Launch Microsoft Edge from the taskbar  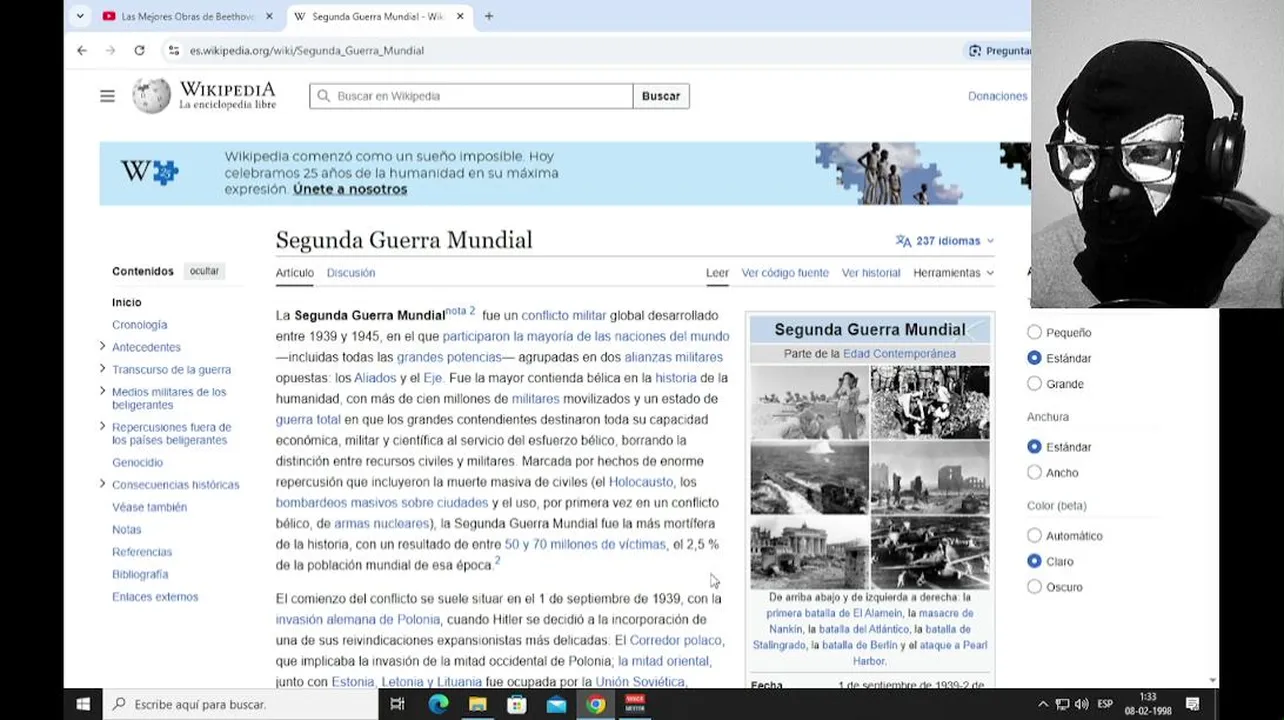click(438, 704)
